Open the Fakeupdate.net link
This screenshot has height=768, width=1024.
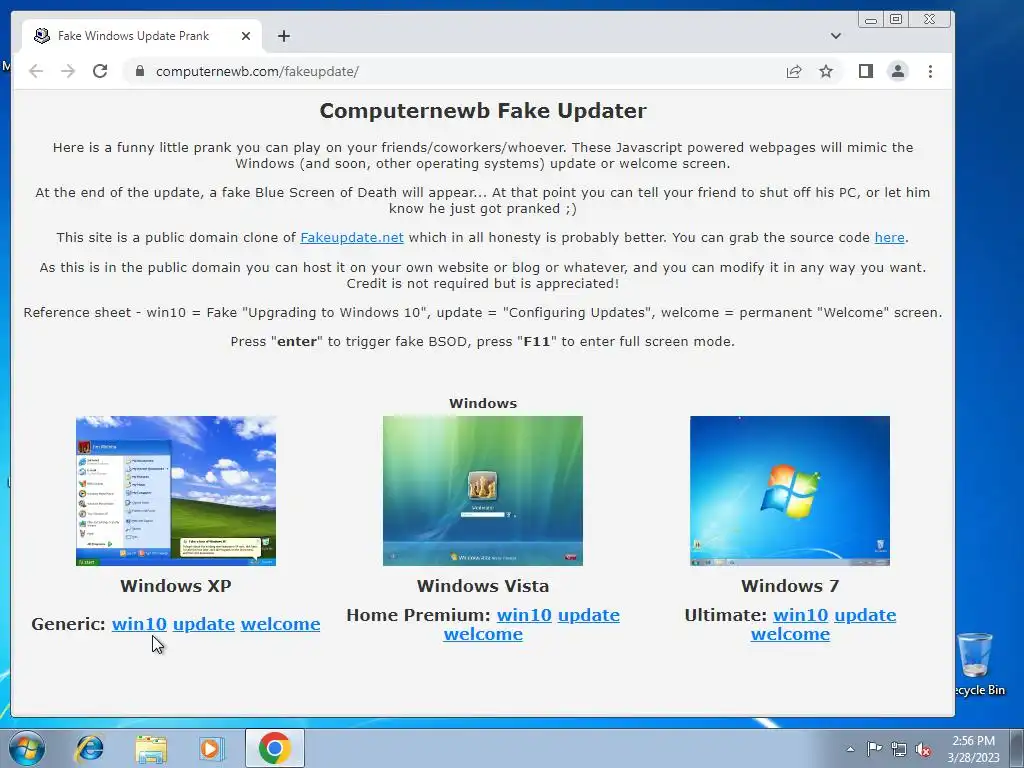(352, 238)
